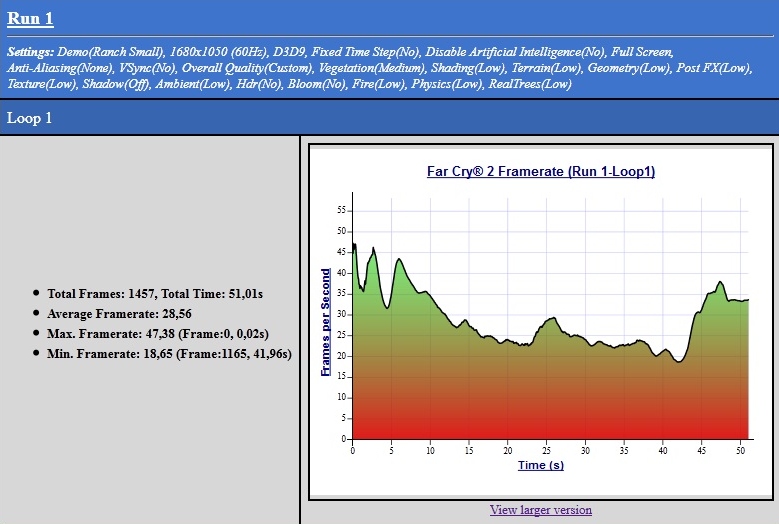This screenshot has width=779, height=524.
Task: Click the bullet beside Min. Framerate
Action: tap(37, 353)
